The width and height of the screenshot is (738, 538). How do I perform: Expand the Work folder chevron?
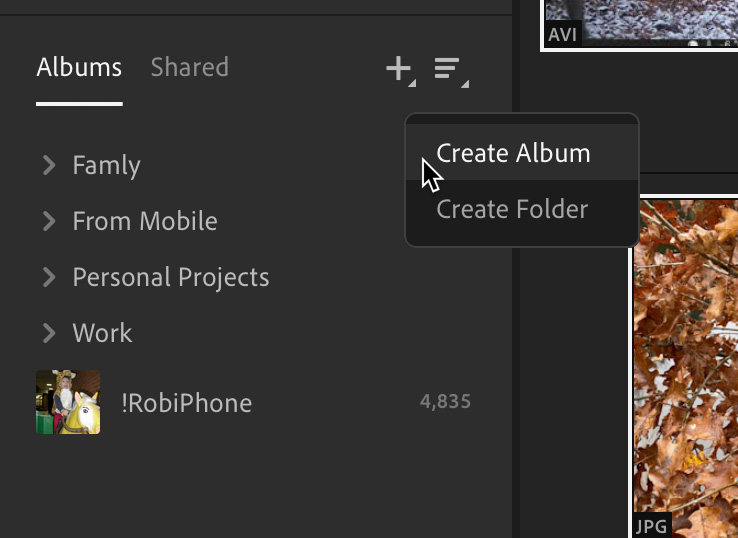click(48, 333)
